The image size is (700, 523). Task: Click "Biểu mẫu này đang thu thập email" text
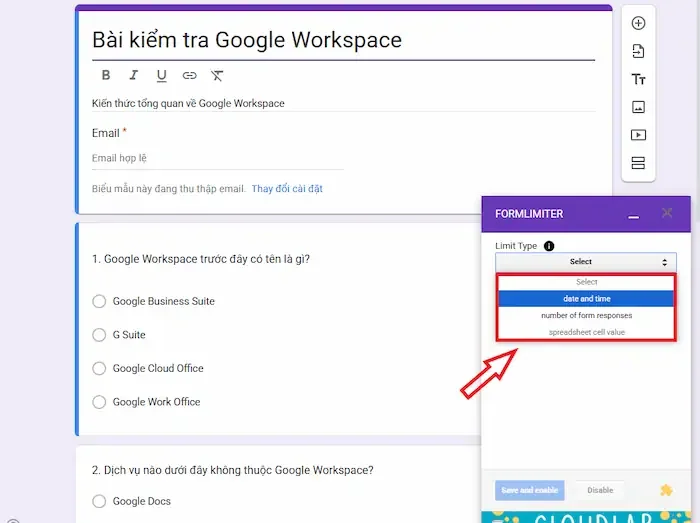tap(169, 189)
